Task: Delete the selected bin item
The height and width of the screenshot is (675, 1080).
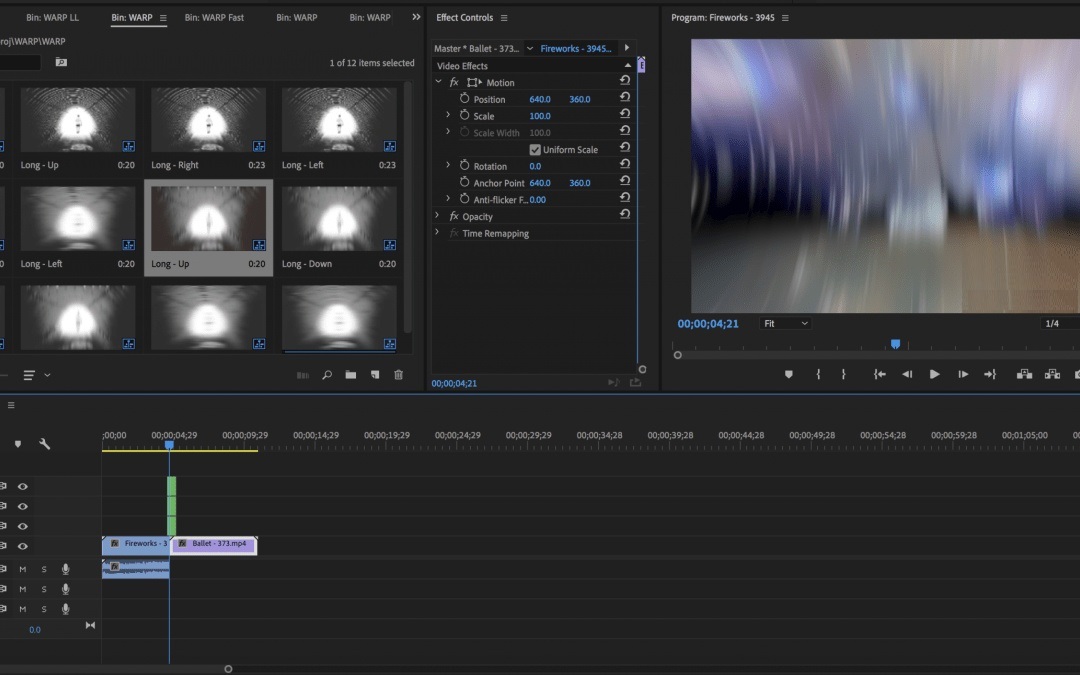Action: click(399, 375)
